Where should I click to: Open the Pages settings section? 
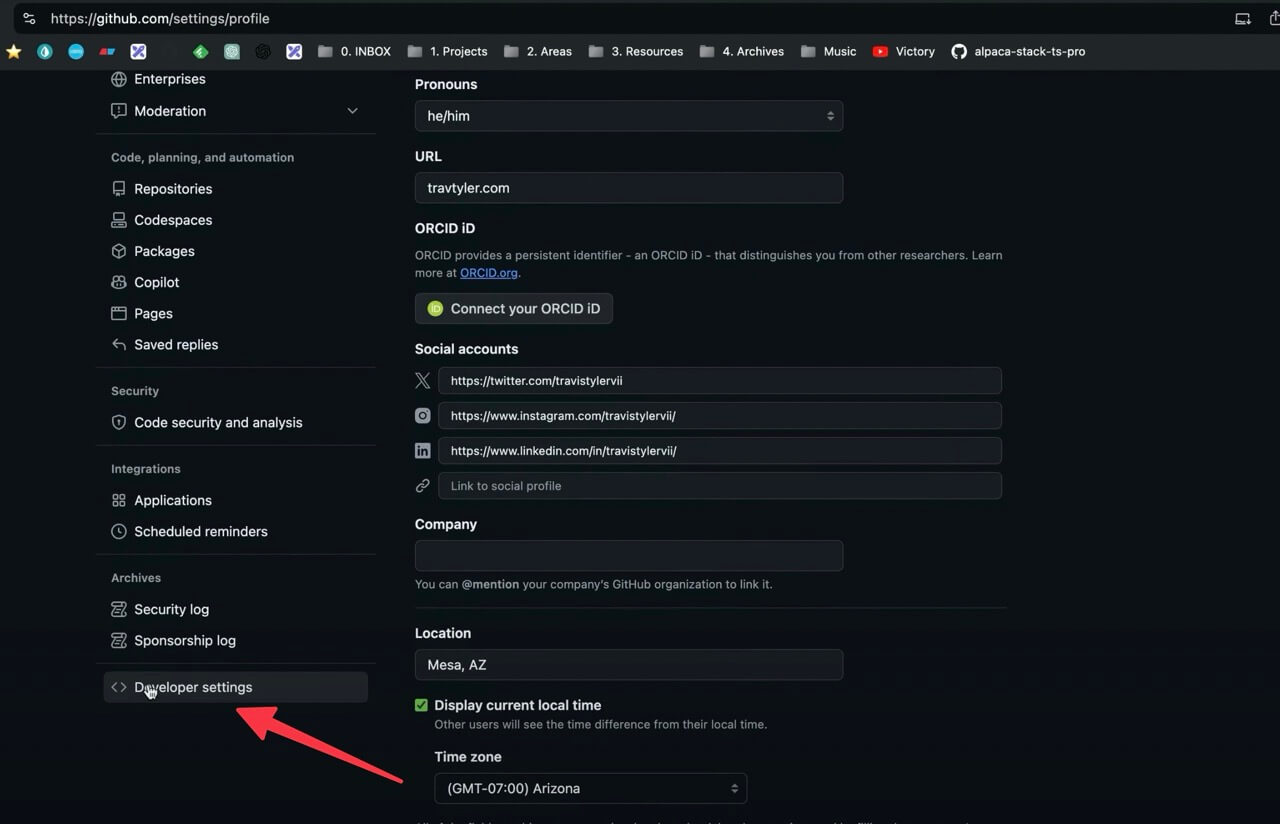pos(152,313)
